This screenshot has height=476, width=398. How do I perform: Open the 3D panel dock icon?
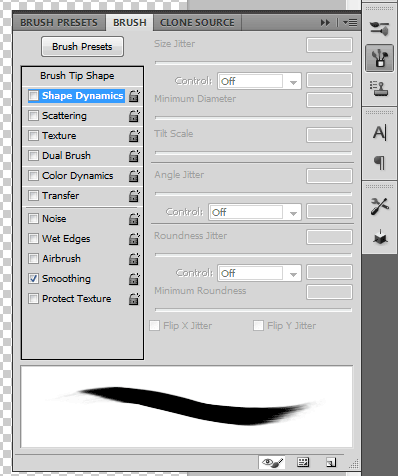[380, 237]
